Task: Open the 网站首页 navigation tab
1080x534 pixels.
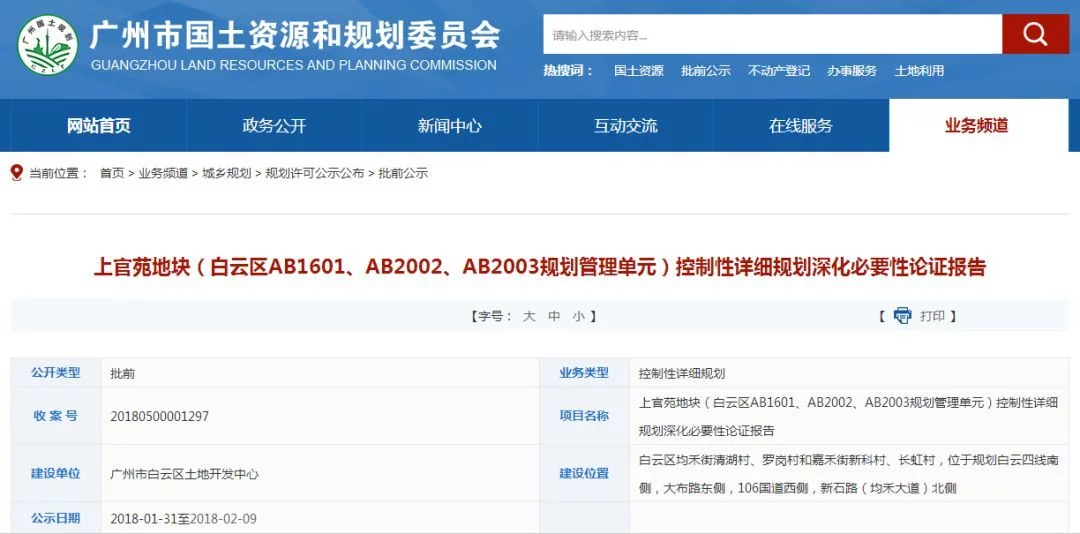Action: pos(98,125)
